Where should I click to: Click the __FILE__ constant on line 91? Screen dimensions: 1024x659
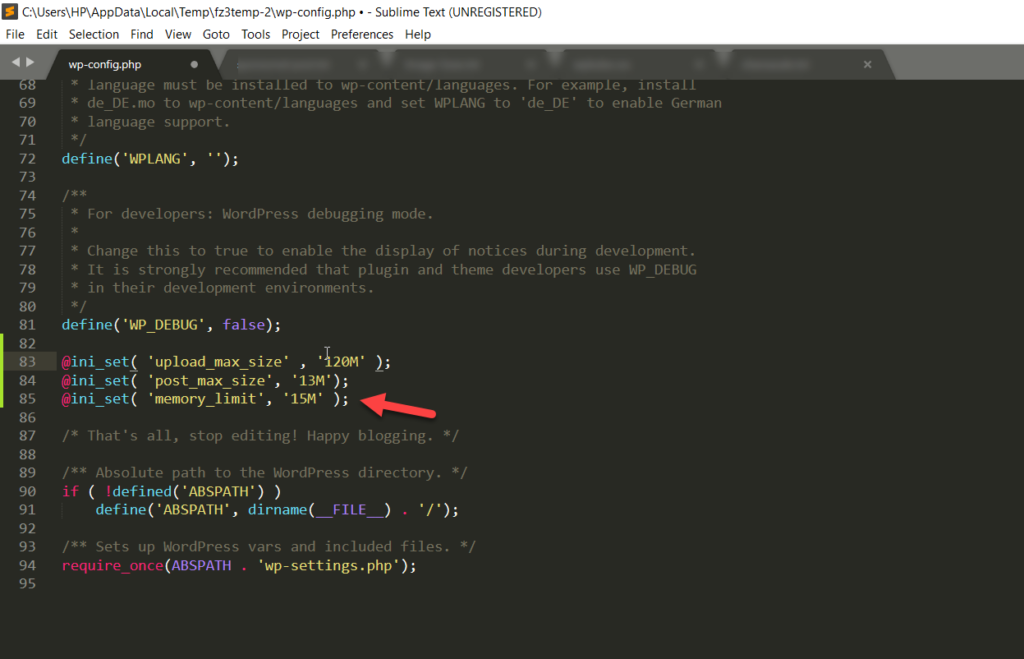(x=349, y=510)
